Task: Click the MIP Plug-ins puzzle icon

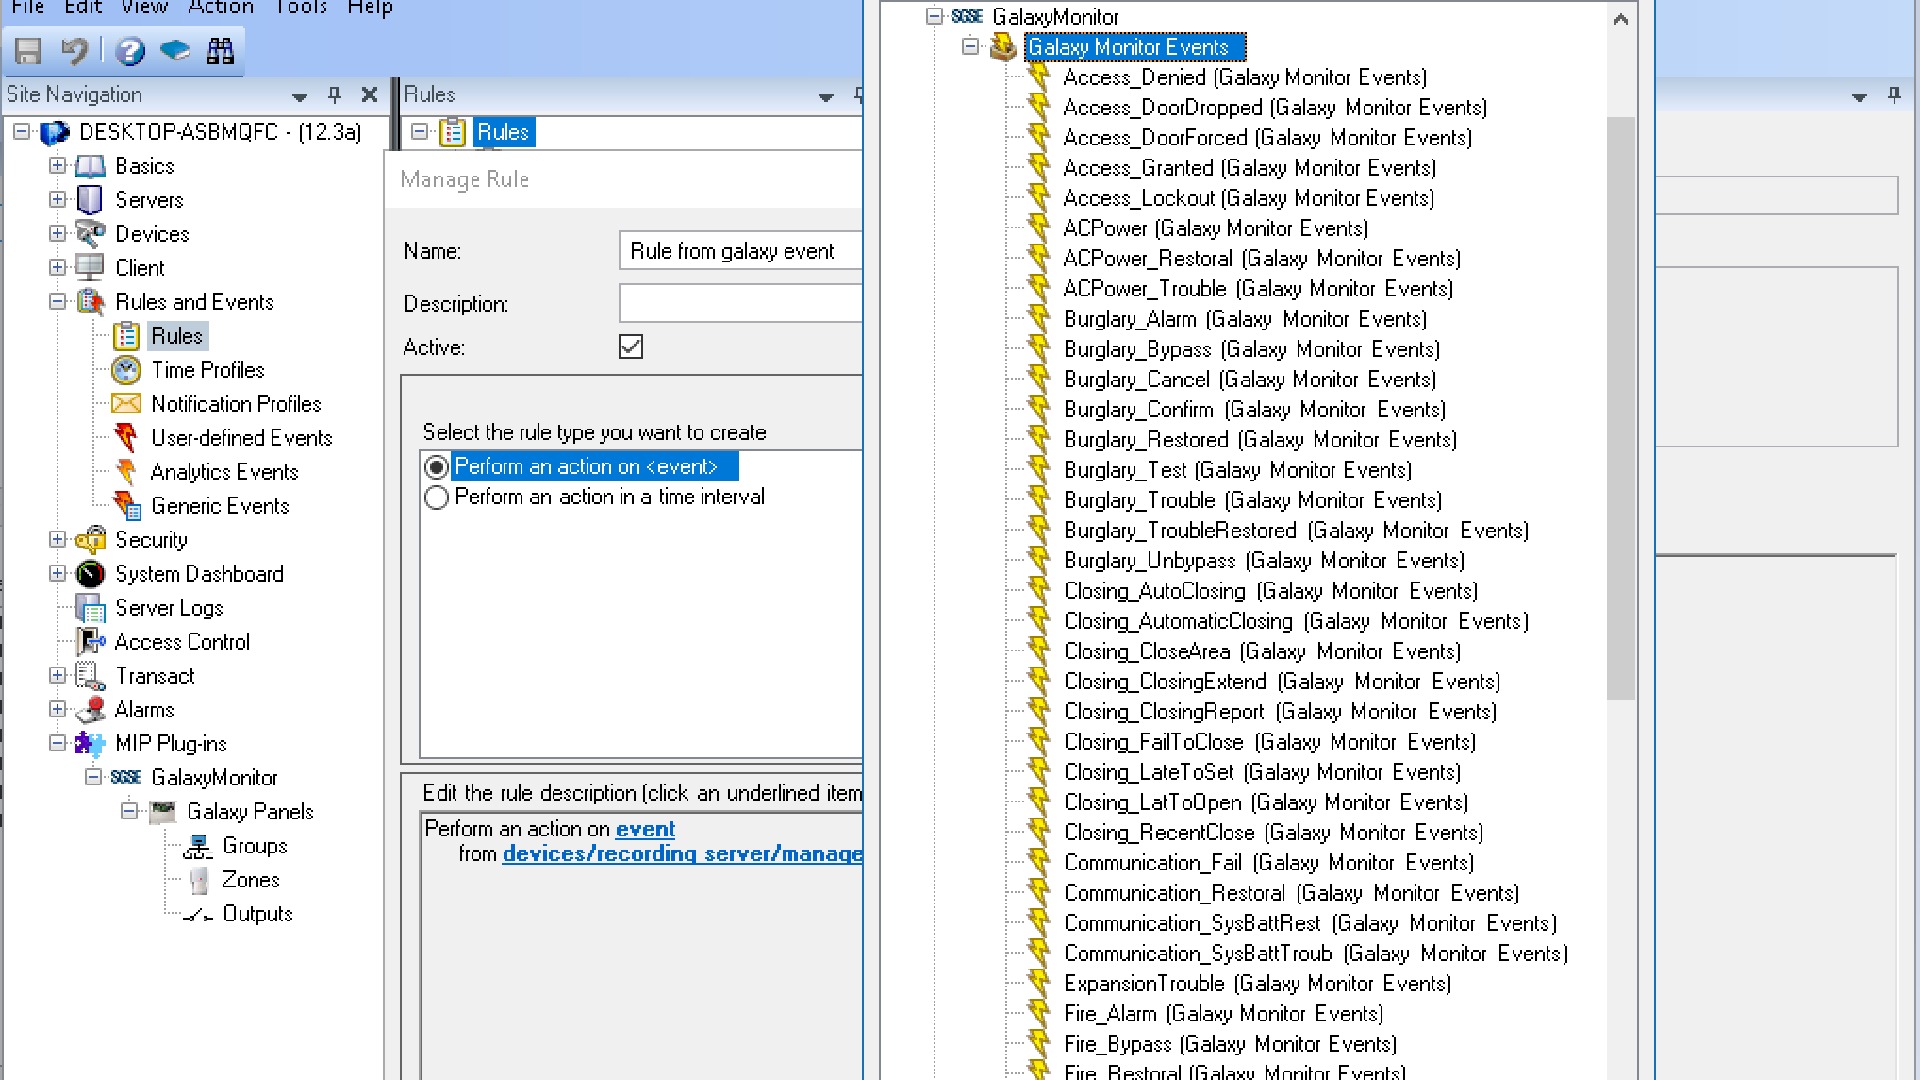Action: pyautogui.click(x=90, y=744)
